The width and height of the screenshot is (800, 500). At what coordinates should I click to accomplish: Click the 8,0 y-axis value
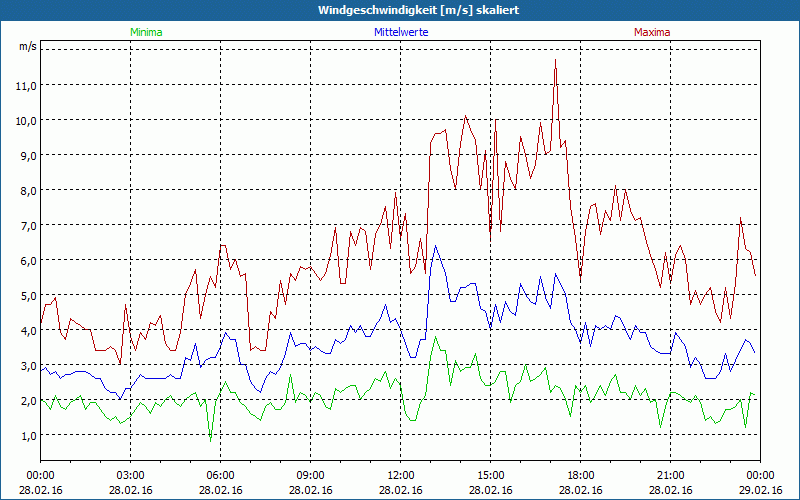coord(28,191)
